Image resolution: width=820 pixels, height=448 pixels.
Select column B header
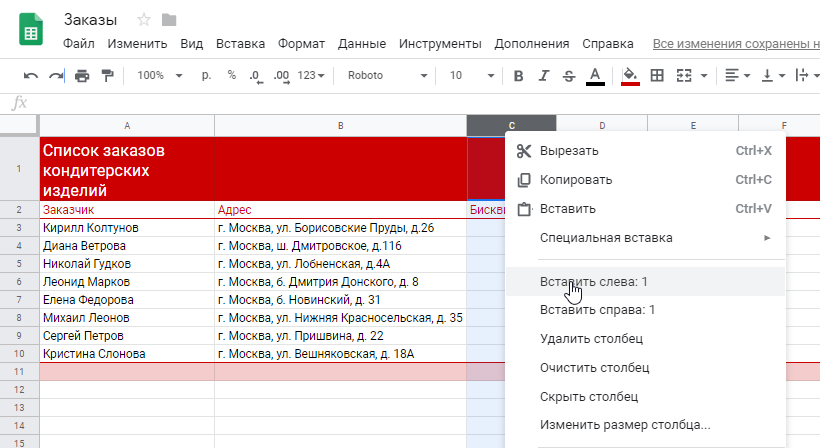click(340, 125)
